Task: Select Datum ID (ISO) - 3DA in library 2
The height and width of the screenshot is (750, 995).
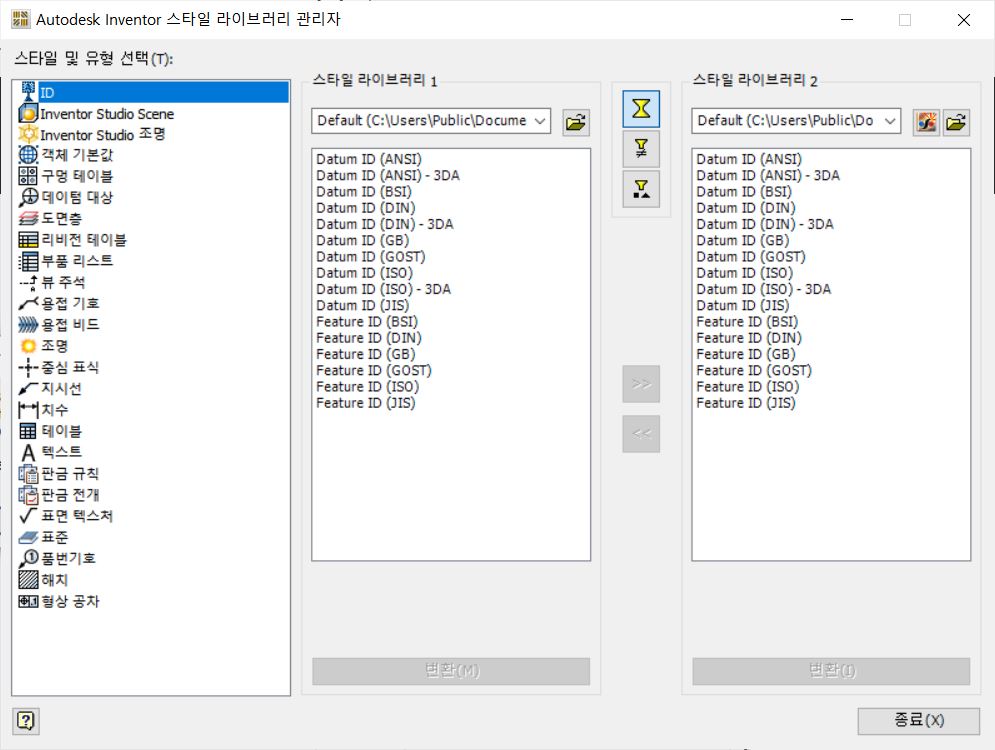Action: click(763, 289)
